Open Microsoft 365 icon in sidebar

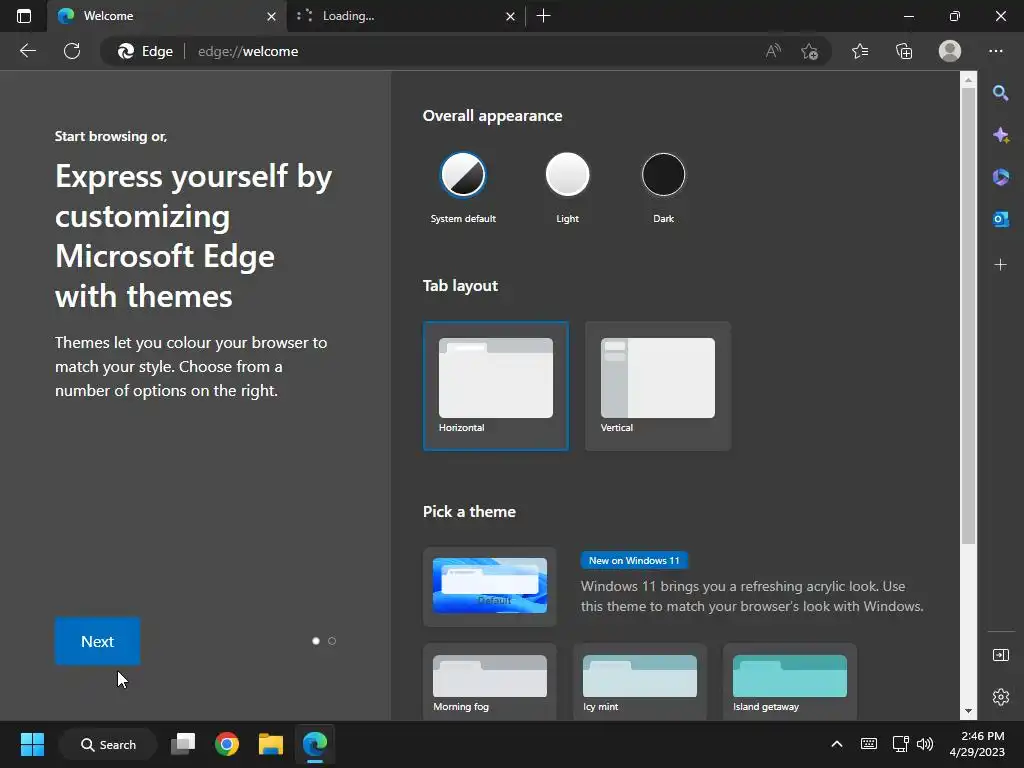point(1000,177)
